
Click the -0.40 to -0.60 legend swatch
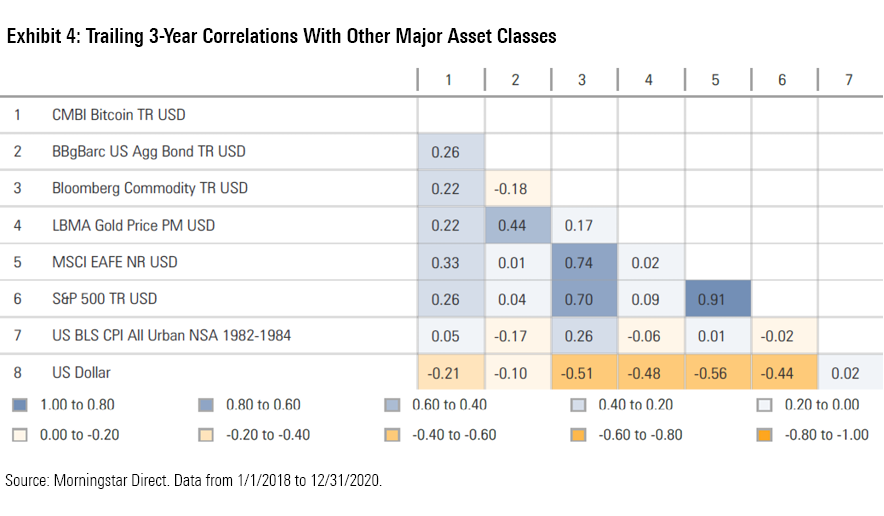tap(392, 435)
